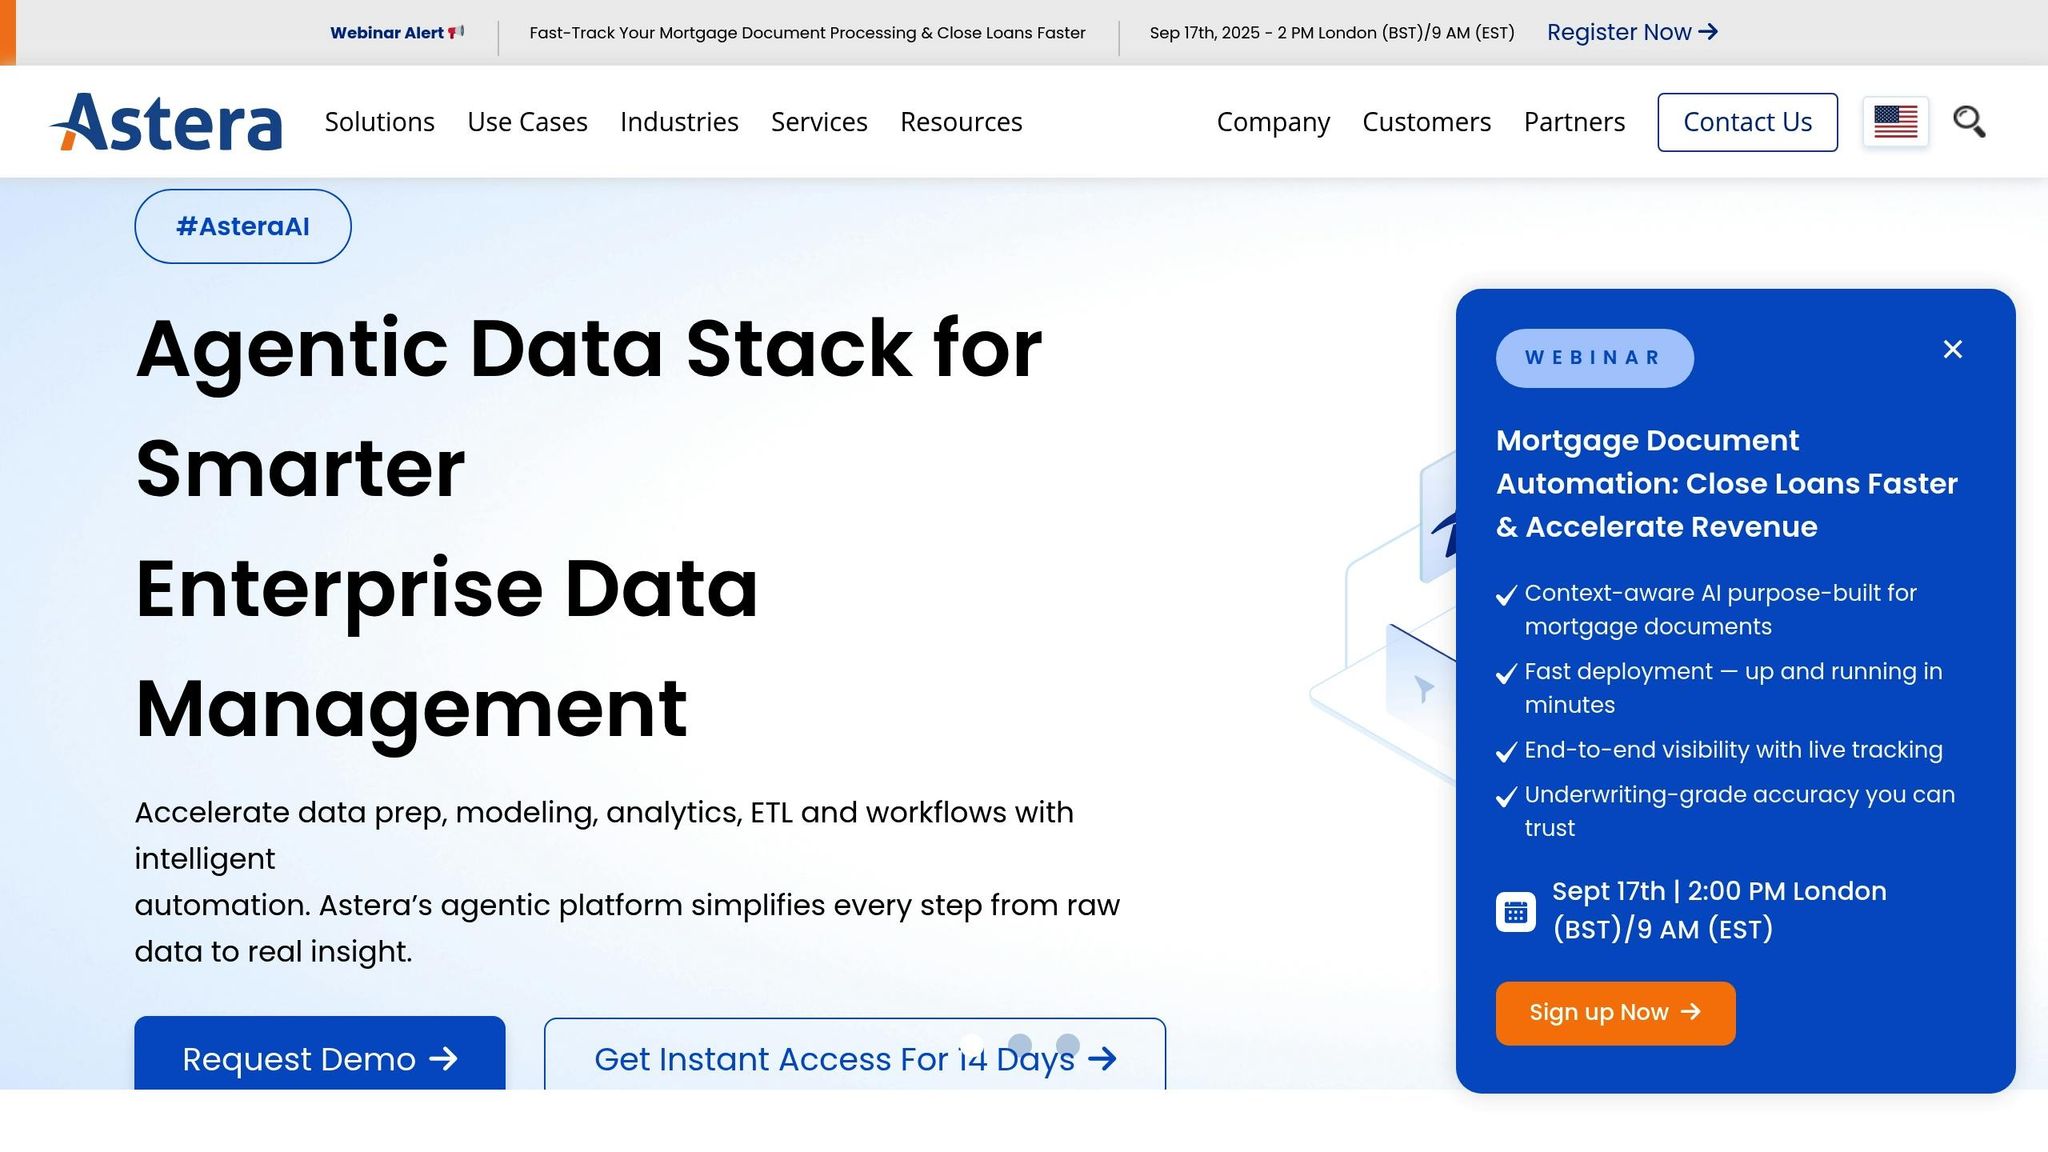Click the Sep 17th, 2025 banner date text
Screen dimensions: 2048x1152
(1331, 33)
